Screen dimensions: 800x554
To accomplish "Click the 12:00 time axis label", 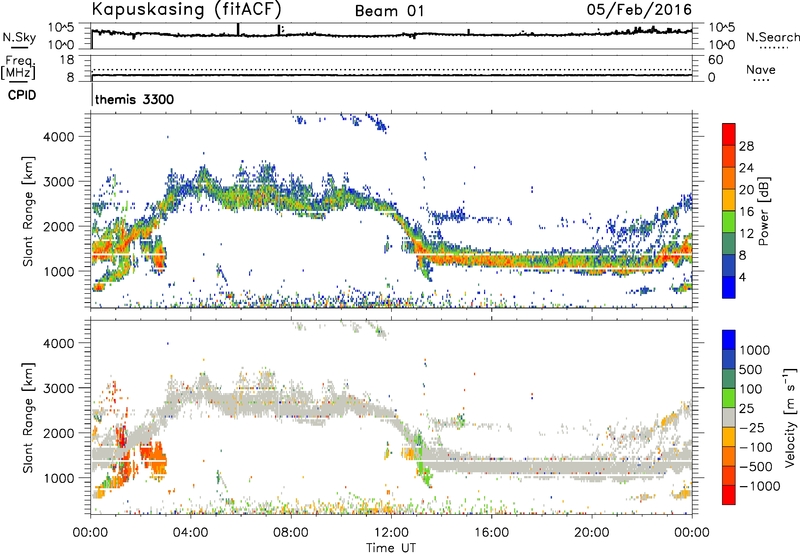I will pyautogui.click(x=391, y=533).
